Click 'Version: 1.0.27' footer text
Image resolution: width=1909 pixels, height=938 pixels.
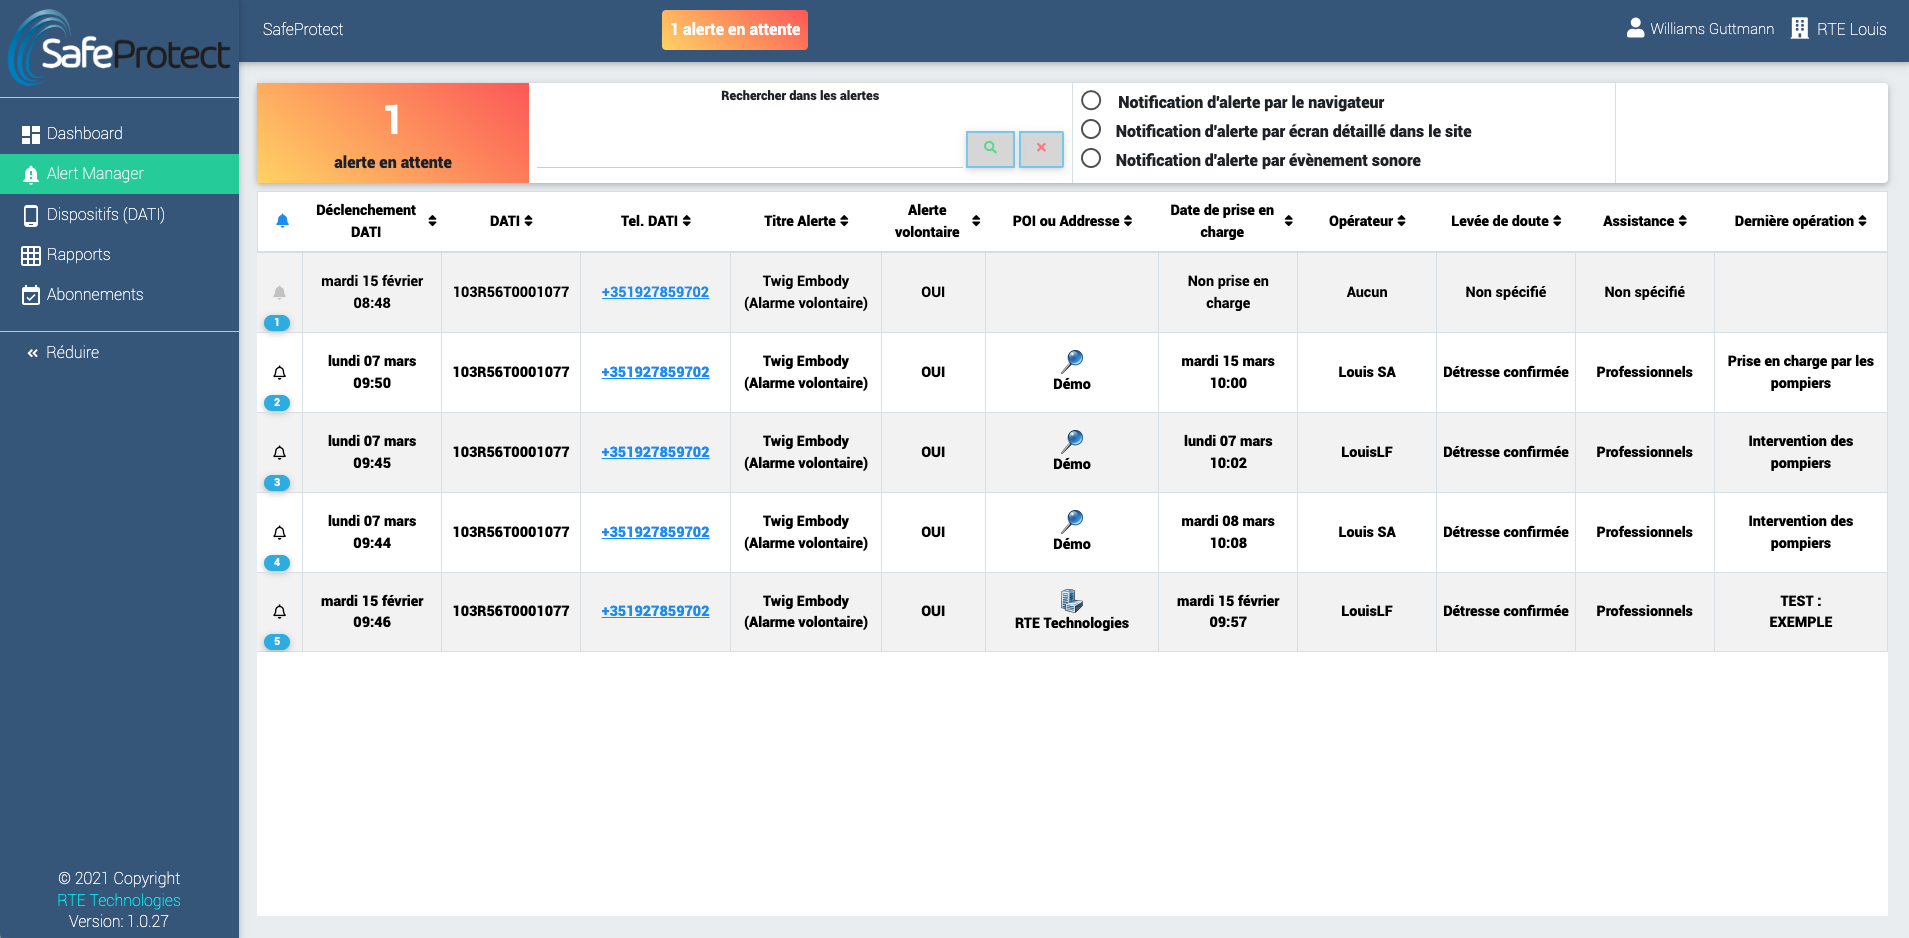point(119,921)
